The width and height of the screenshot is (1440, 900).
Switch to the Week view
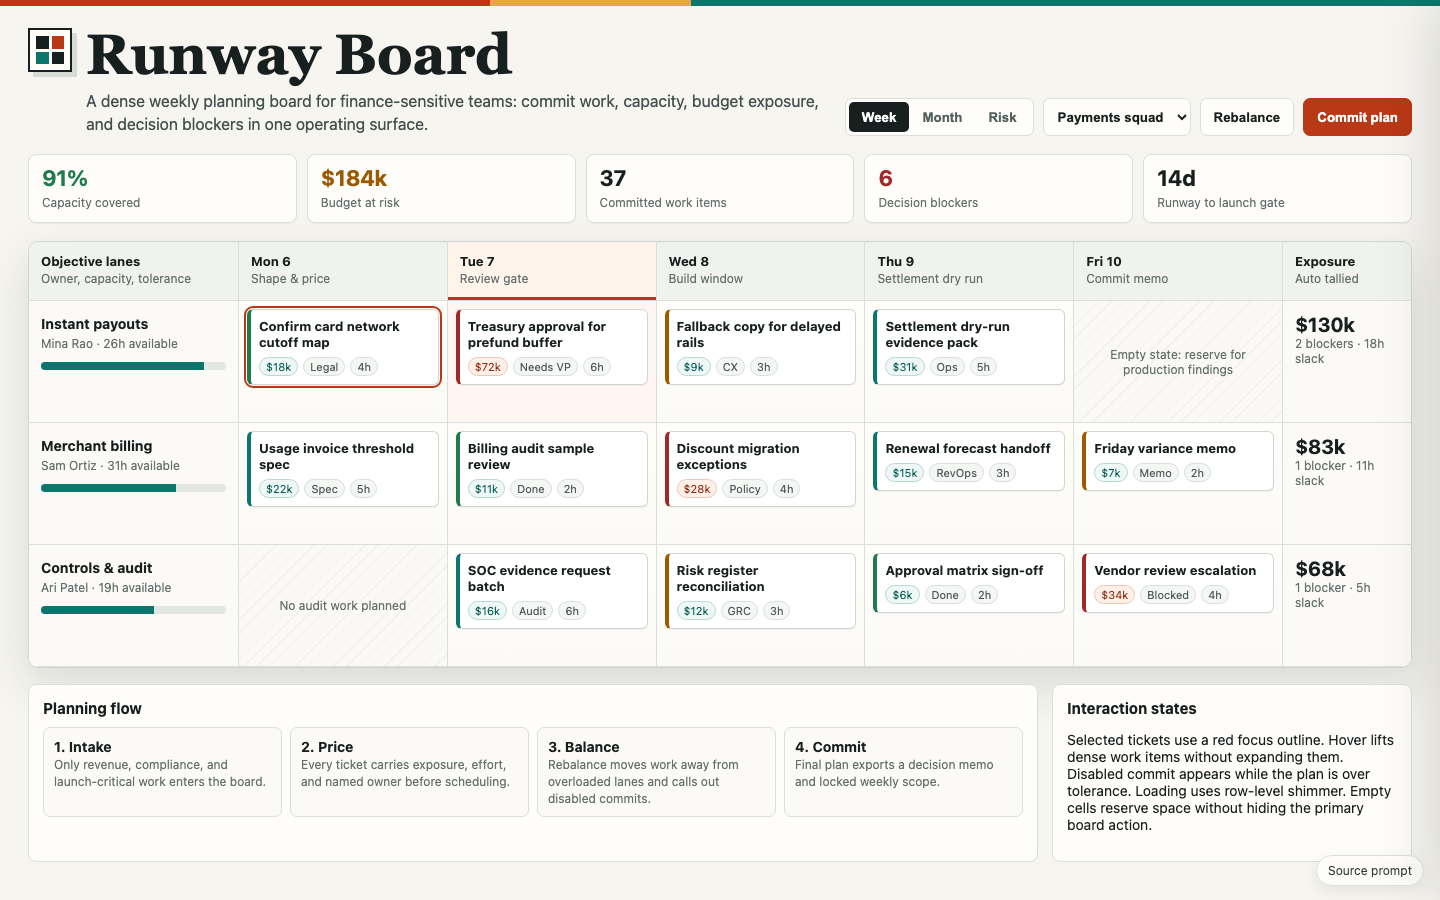[x=879, y=117]
